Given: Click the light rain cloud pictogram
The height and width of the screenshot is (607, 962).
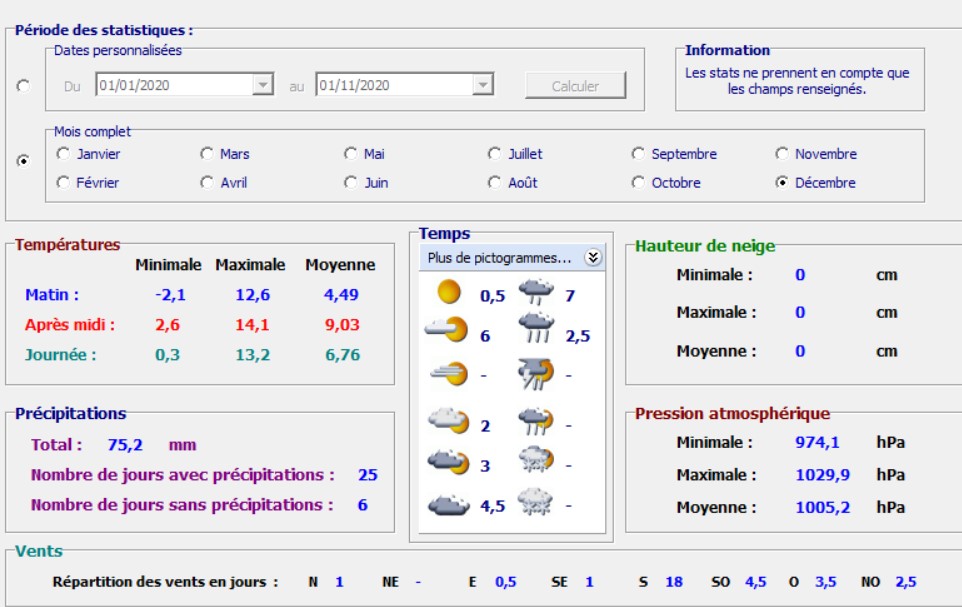Looking at the screenshot, I should click(535, 293).
